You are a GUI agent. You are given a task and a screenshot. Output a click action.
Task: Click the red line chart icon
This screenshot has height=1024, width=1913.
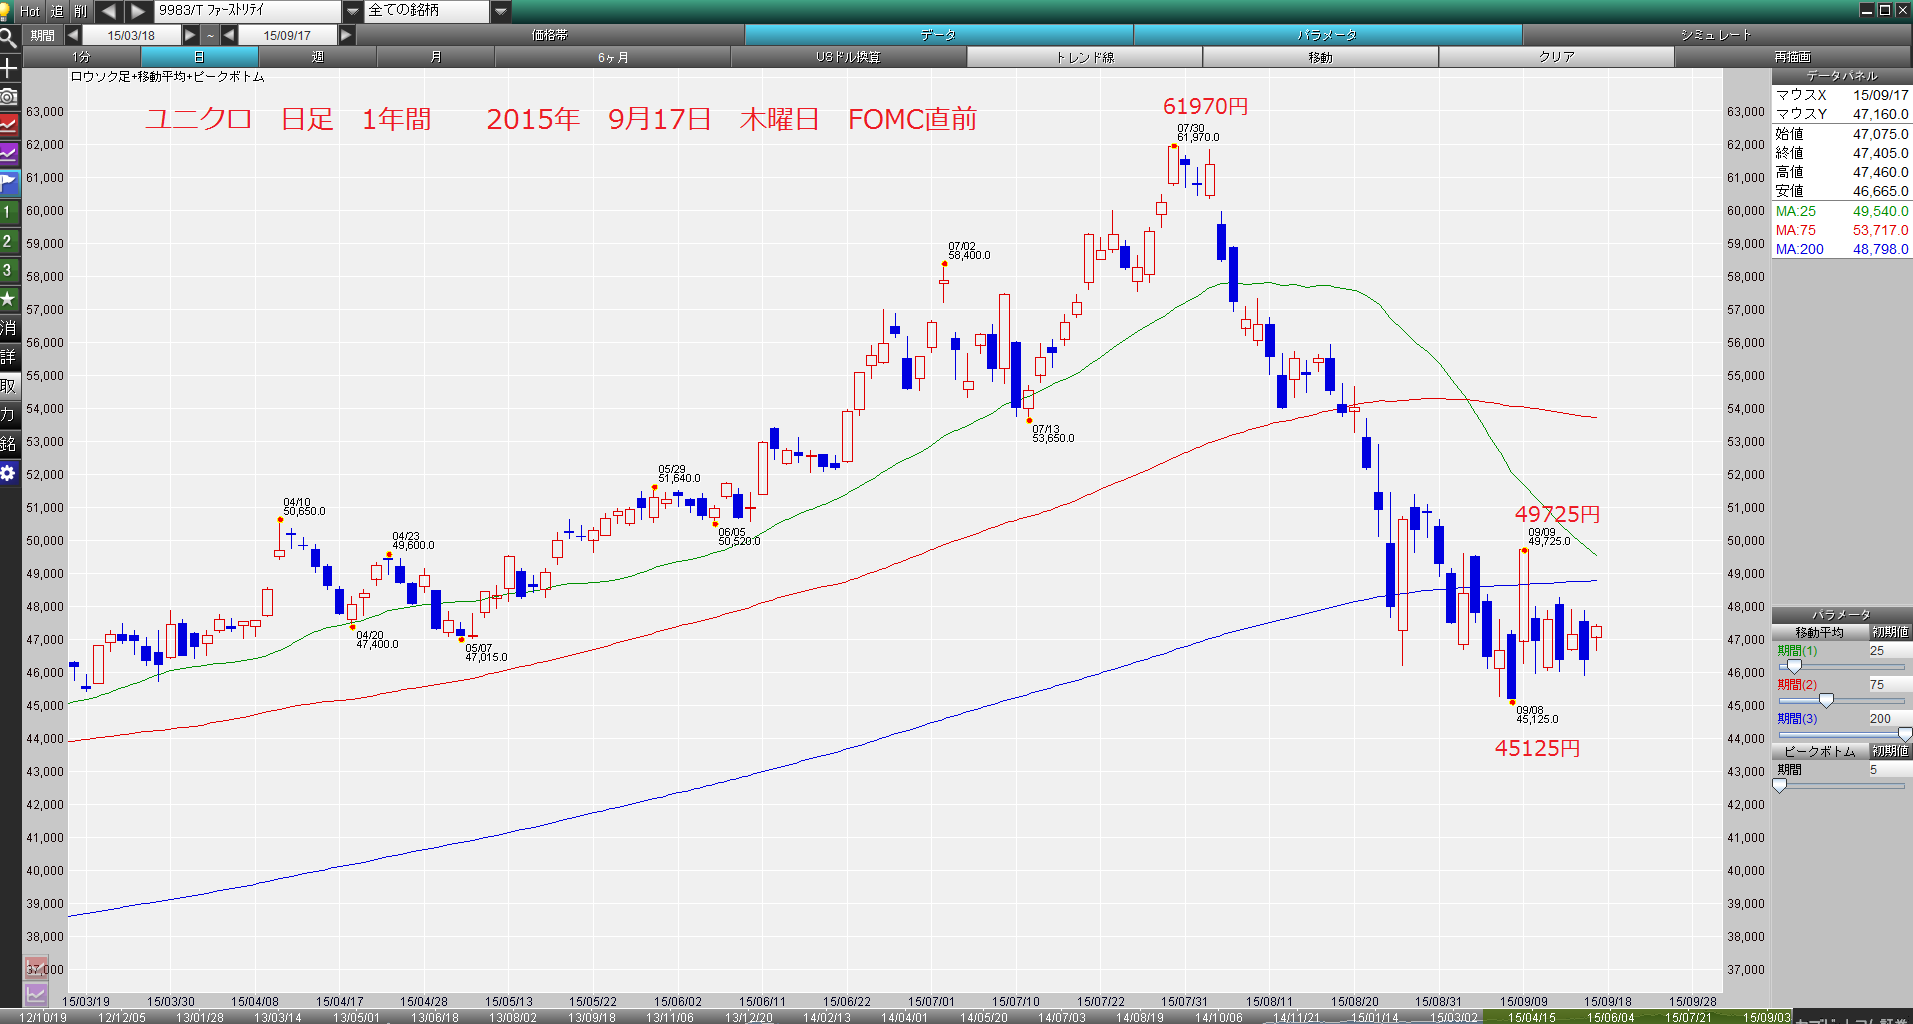coord(9,125)
